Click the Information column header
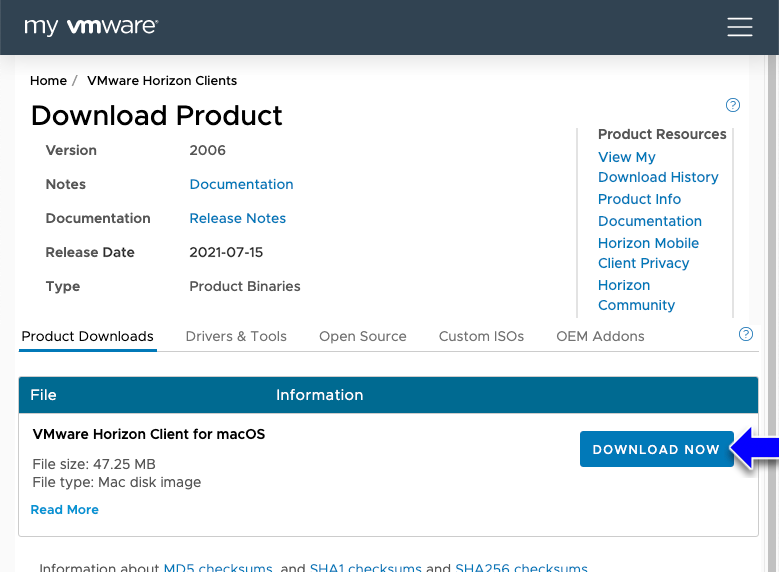The width and height of the screenshot is (779, 572). [x=319, y=395]
